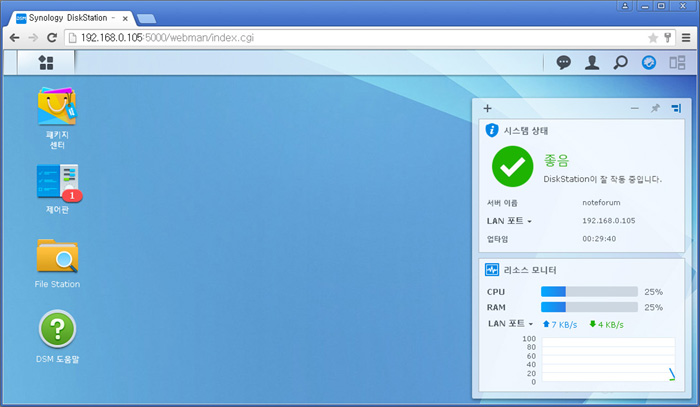Screen dimensions: 700x407
Task: Open the DSM main menu button
Action: 46,62
